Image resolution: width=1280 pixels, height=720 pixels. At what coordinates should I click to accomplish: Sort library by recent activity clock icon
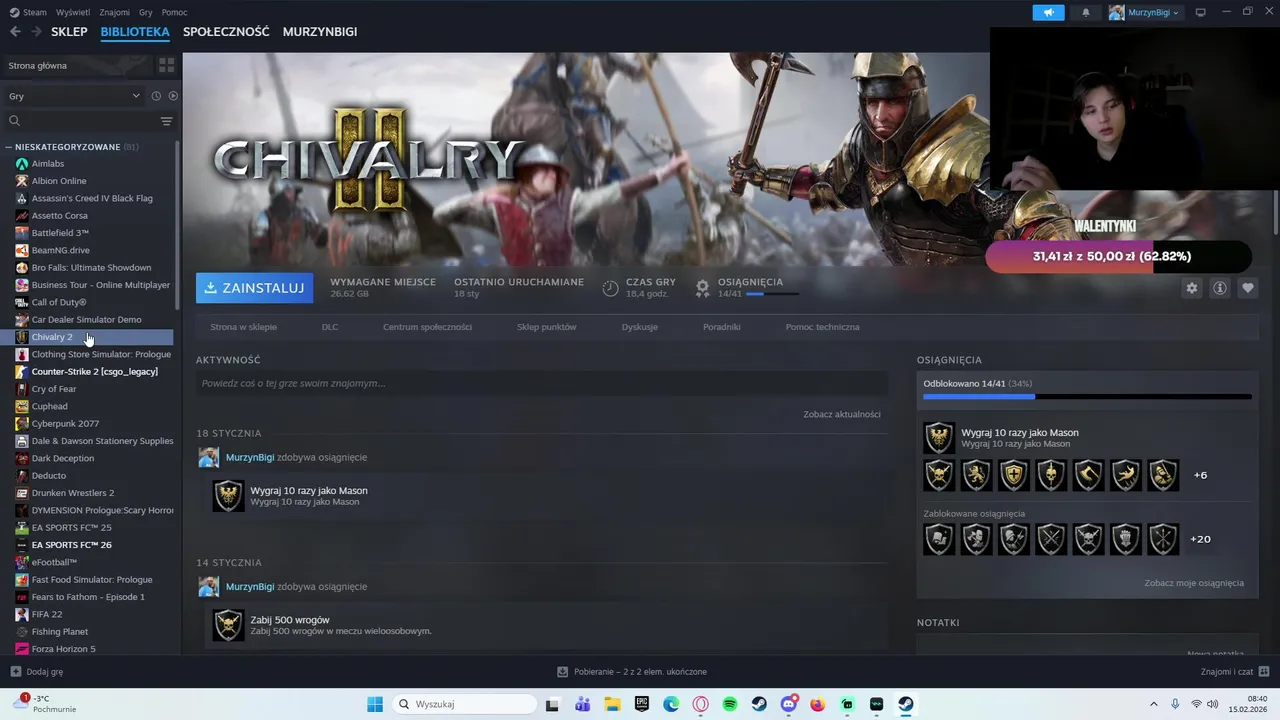[156, 96]
